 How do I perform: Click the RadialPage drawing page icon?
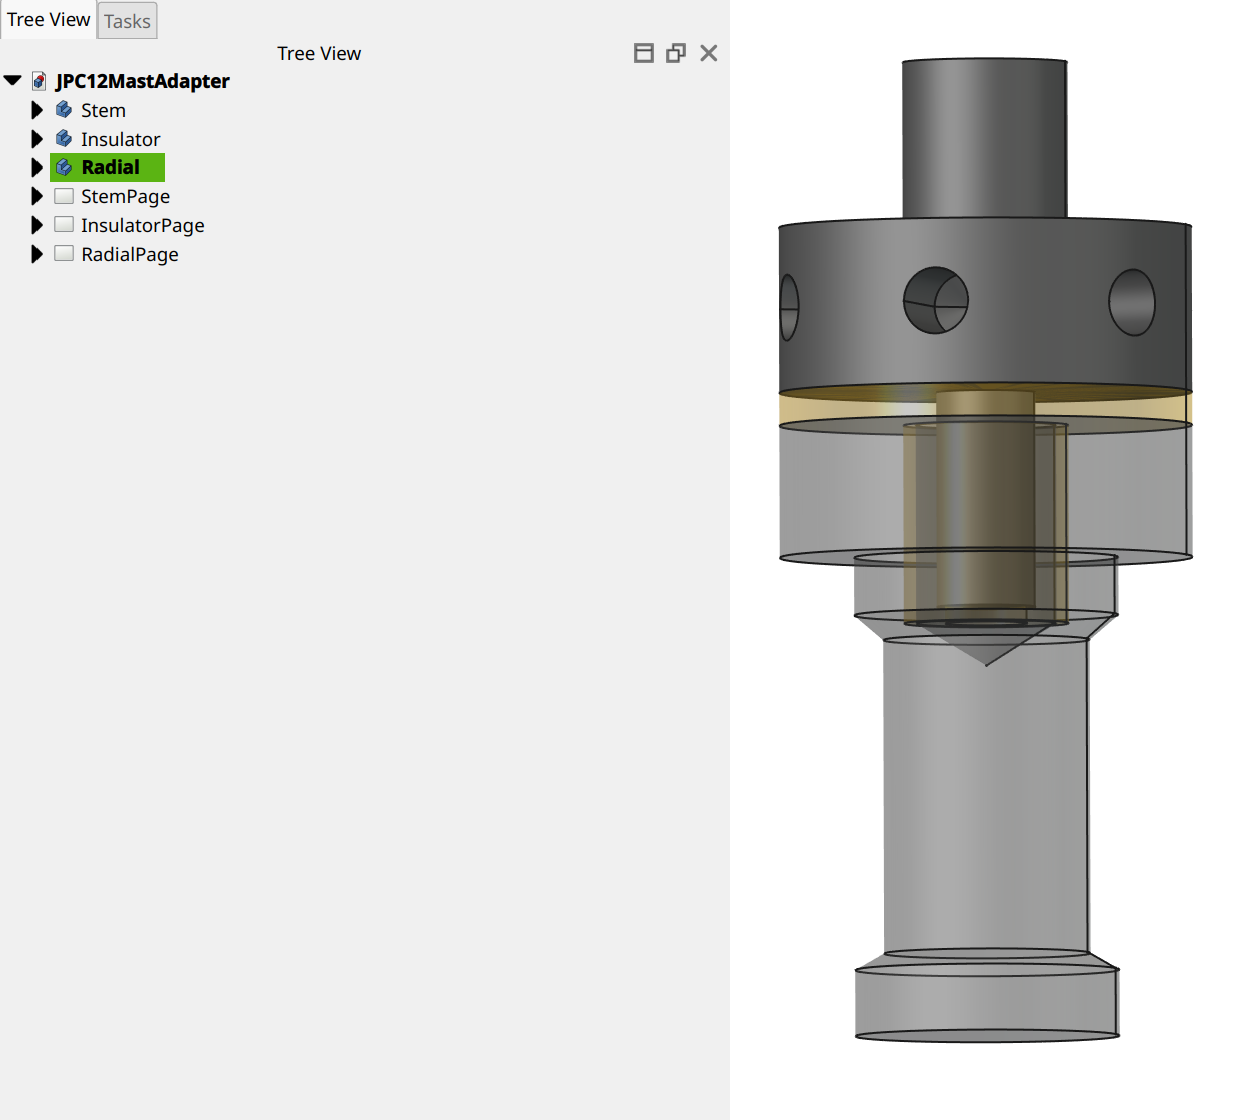(x=64, y=254)
